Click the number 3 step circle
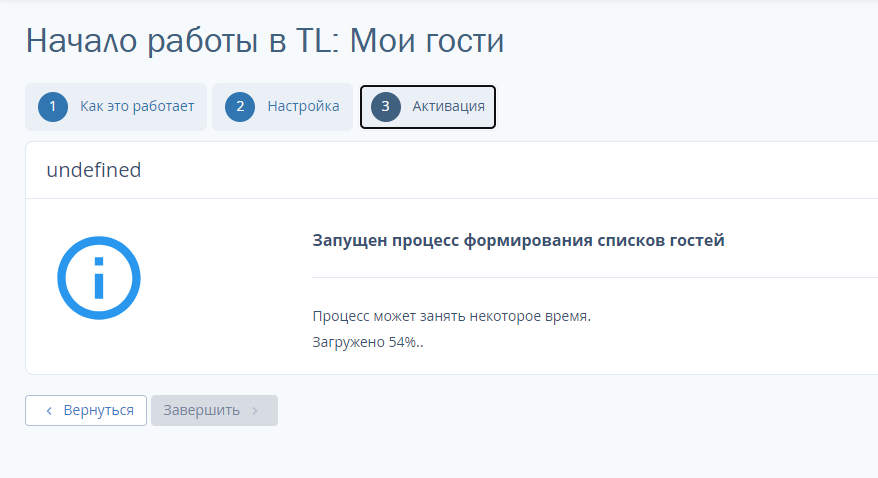 click(385, 107)
